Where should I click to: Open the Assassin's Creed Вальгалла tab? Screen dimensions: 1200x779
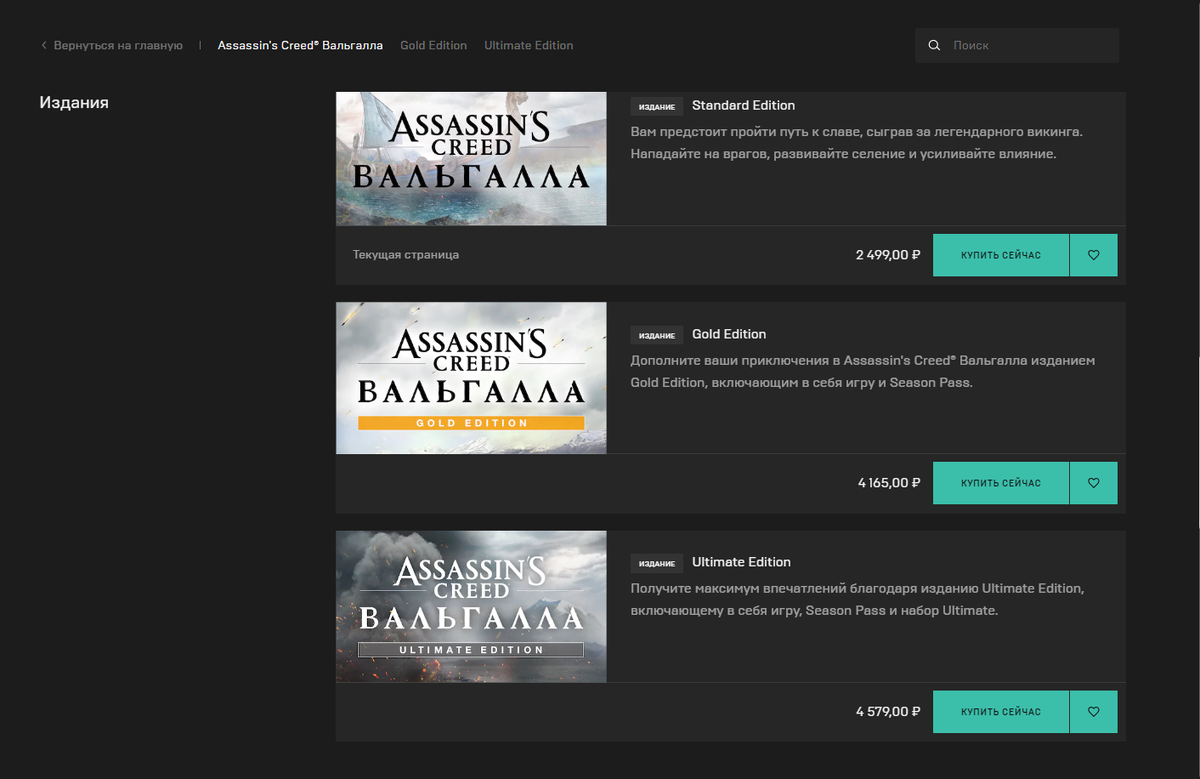click(x=300, y=45)
